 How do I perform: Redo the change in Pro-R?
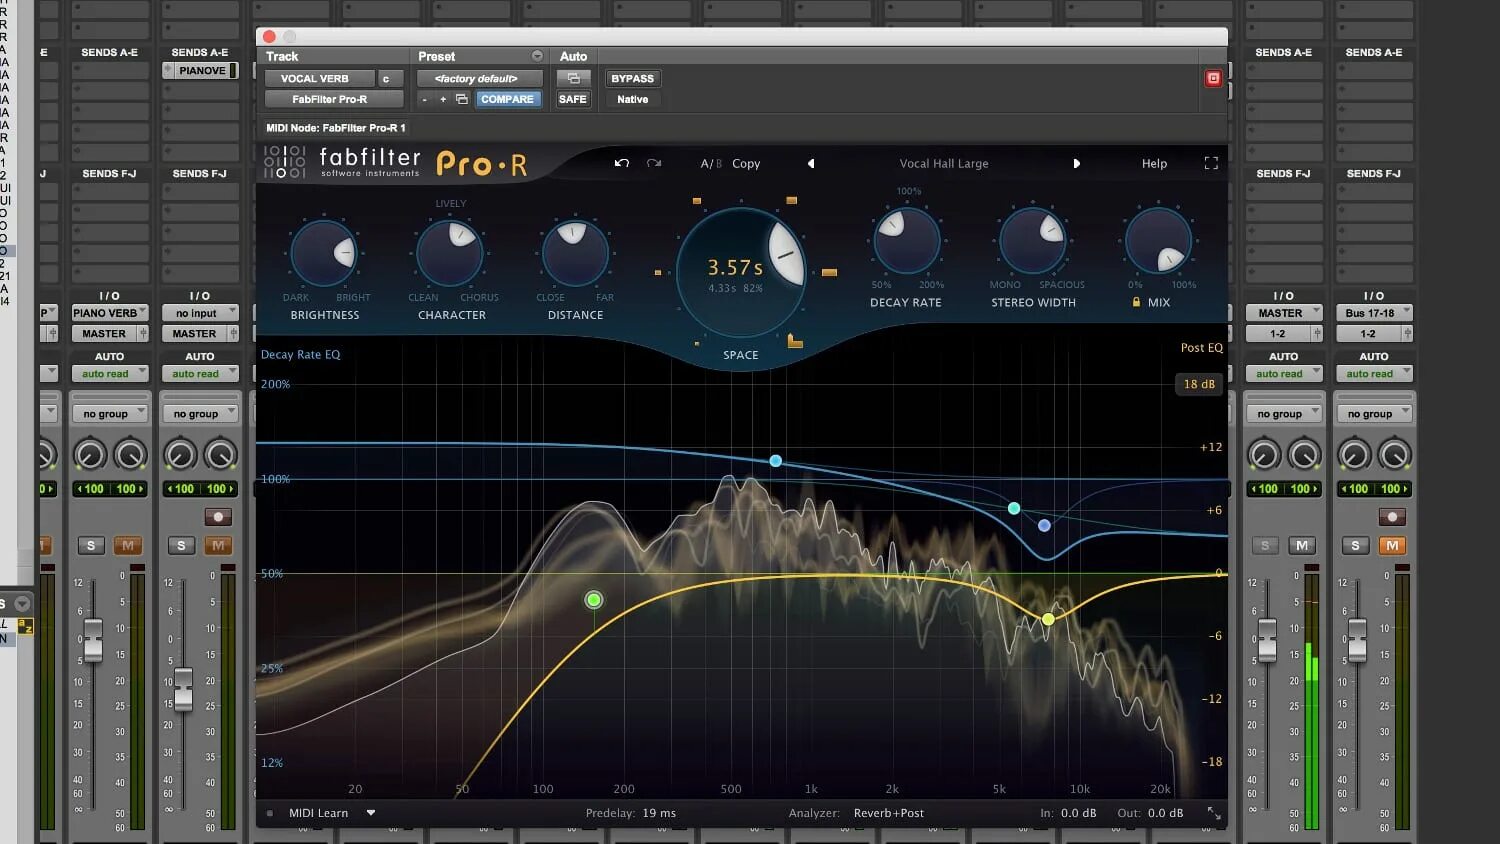click(654, 163)
